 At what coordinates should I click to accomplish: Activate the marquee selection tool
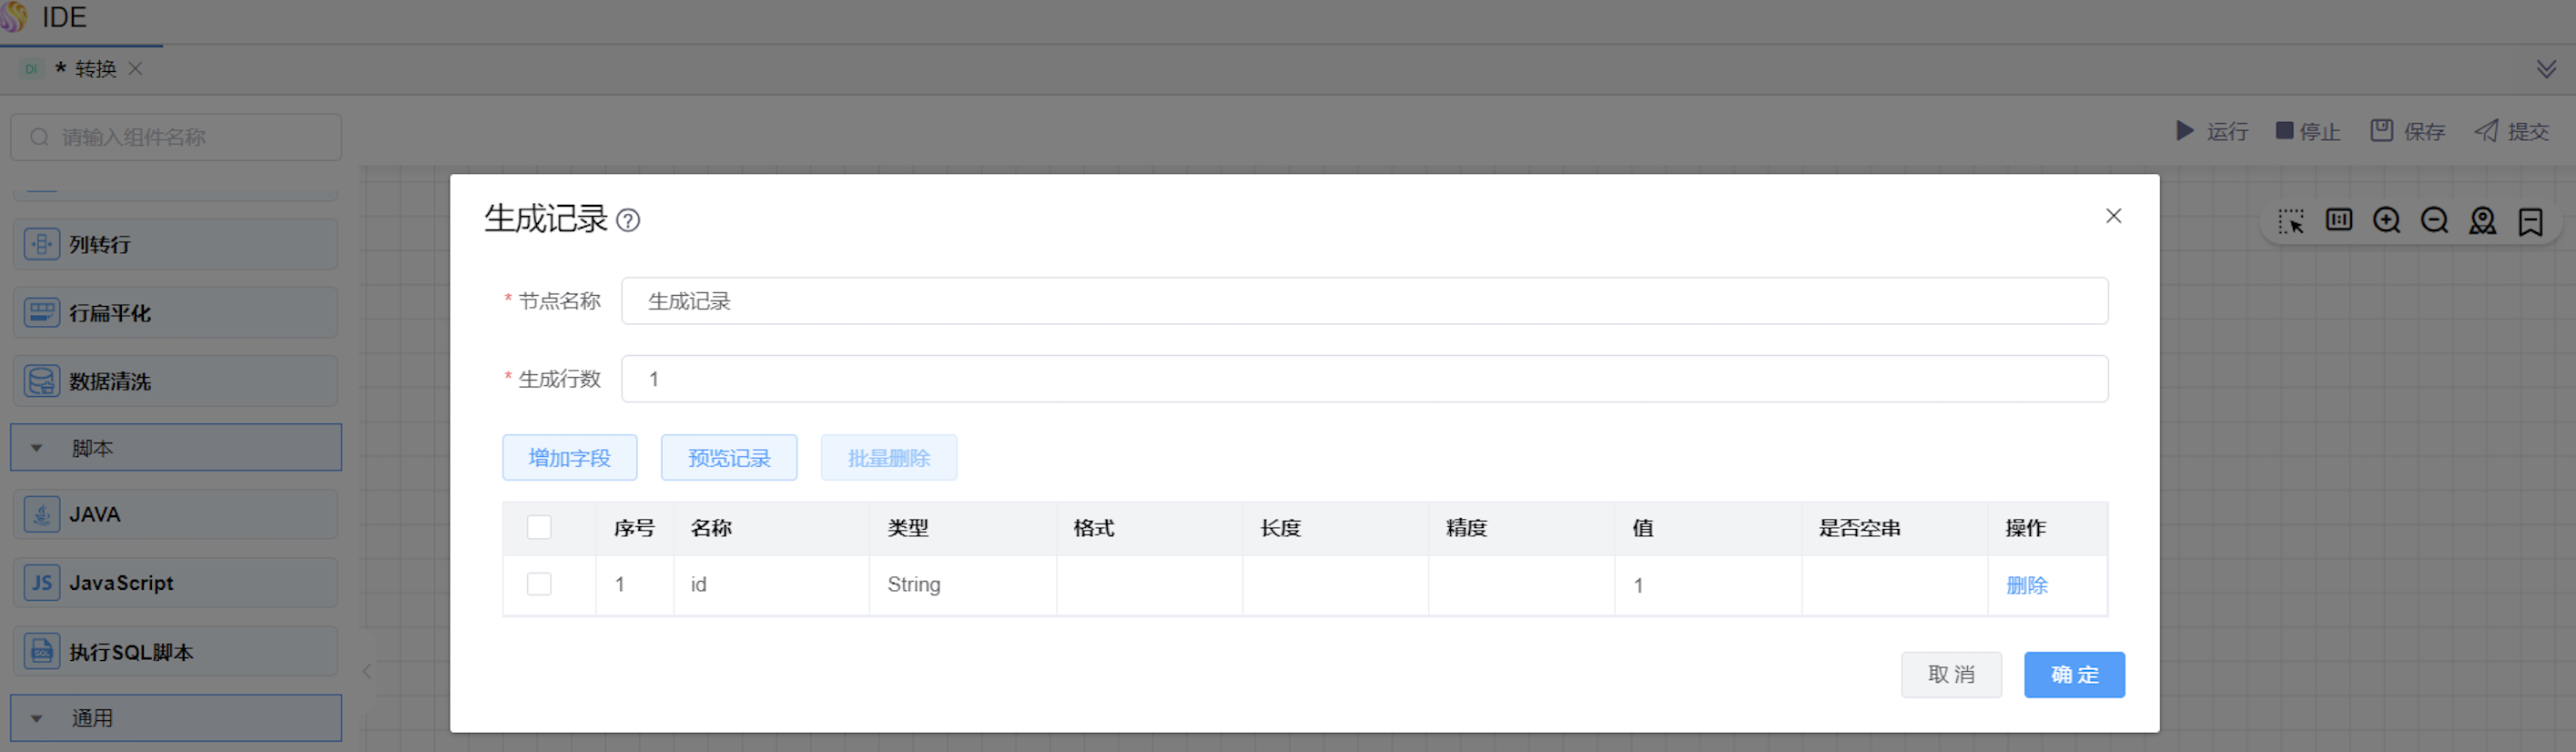2291,221
